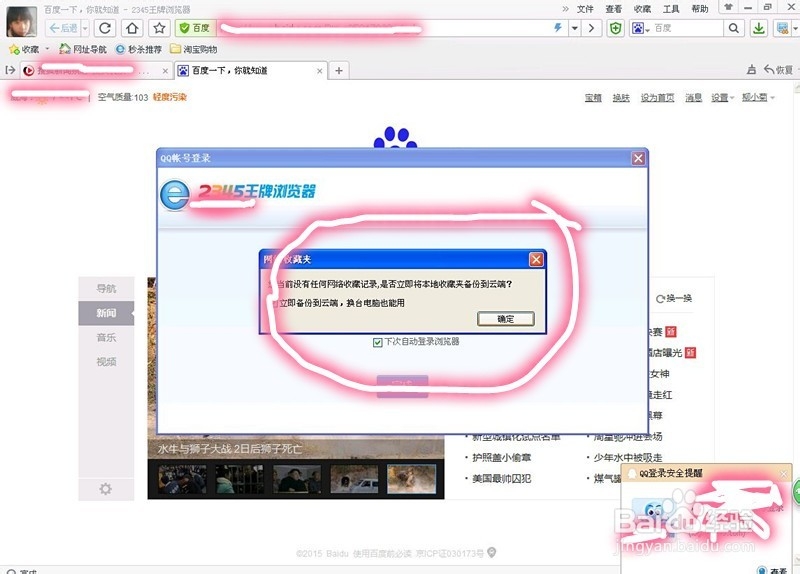
Task: Click the 水牛与狮子大战 news caption
Action: point(230,449)
